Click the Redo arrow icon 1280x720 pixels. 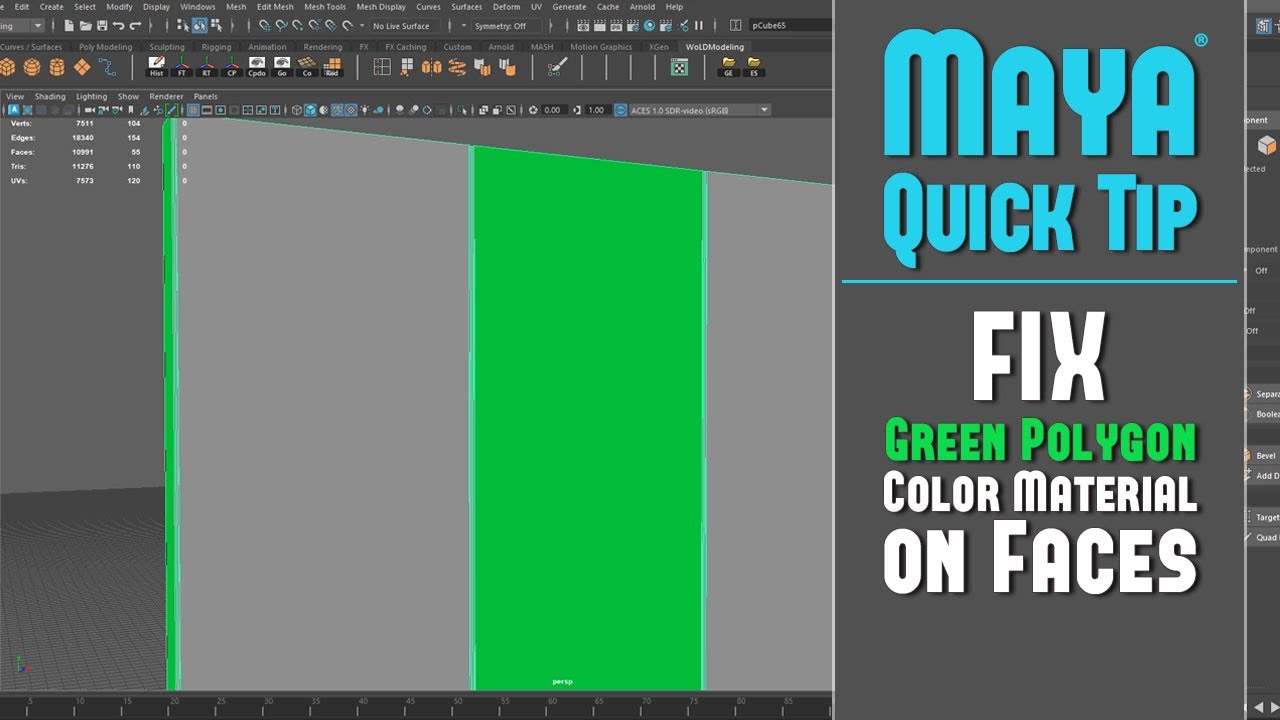135,25
